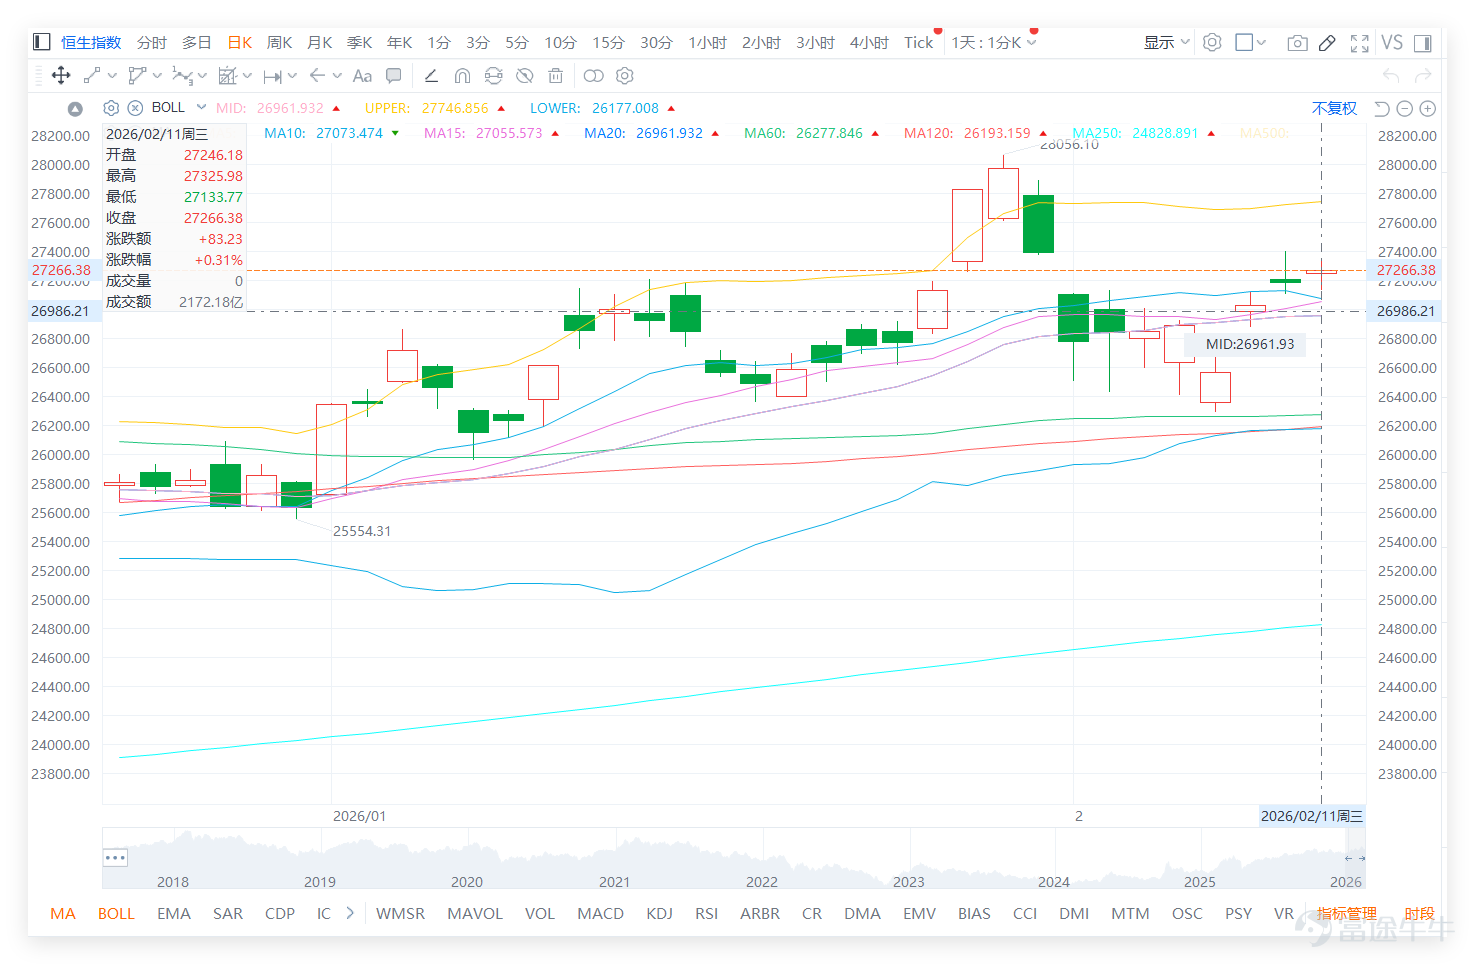Select the arrow annotation tool

pos(317,76)
